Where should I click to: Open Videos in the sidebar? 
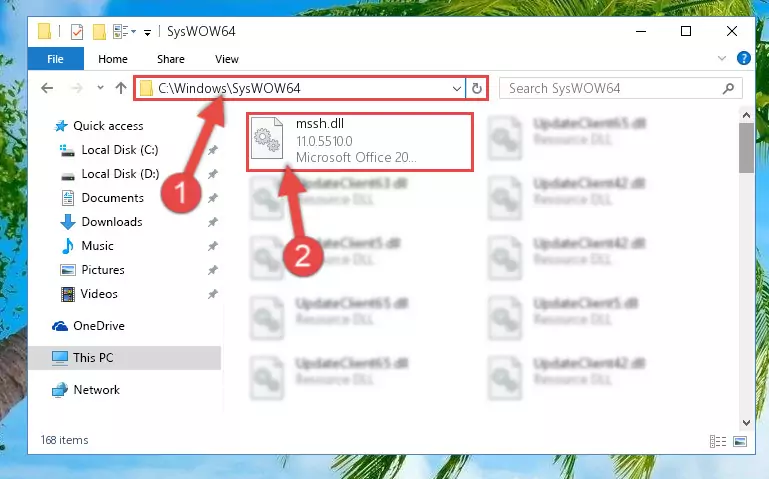pos(89,294)
